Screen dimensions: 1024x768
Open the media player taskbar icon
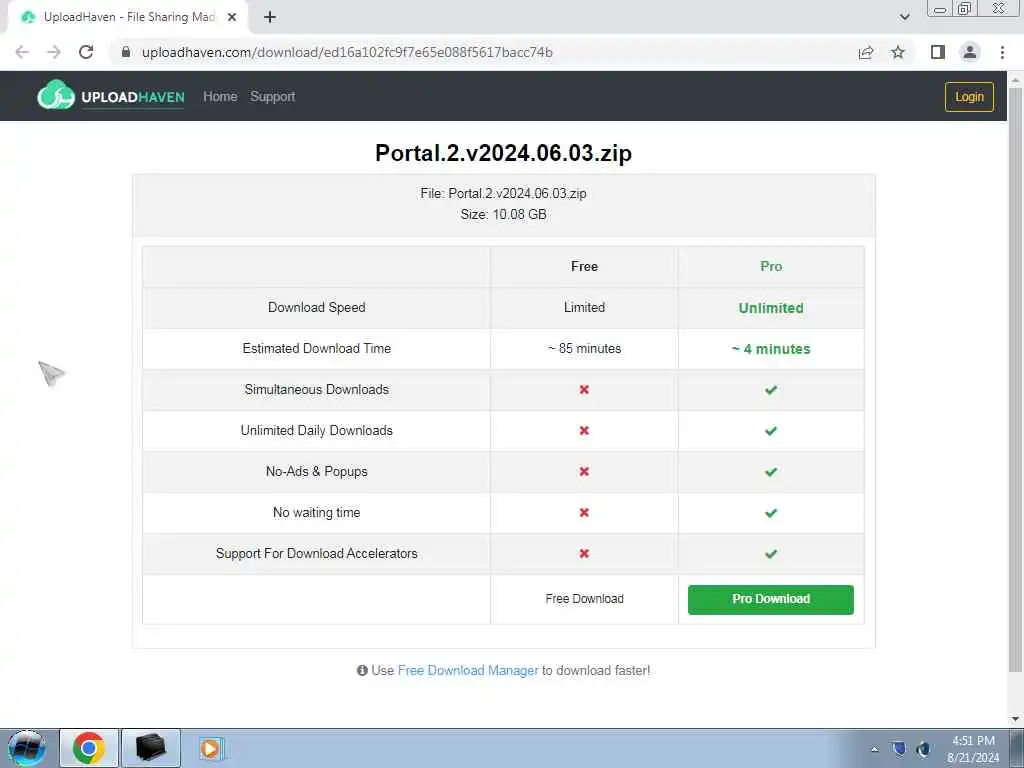pyautogui.click(x=210, y=748)
